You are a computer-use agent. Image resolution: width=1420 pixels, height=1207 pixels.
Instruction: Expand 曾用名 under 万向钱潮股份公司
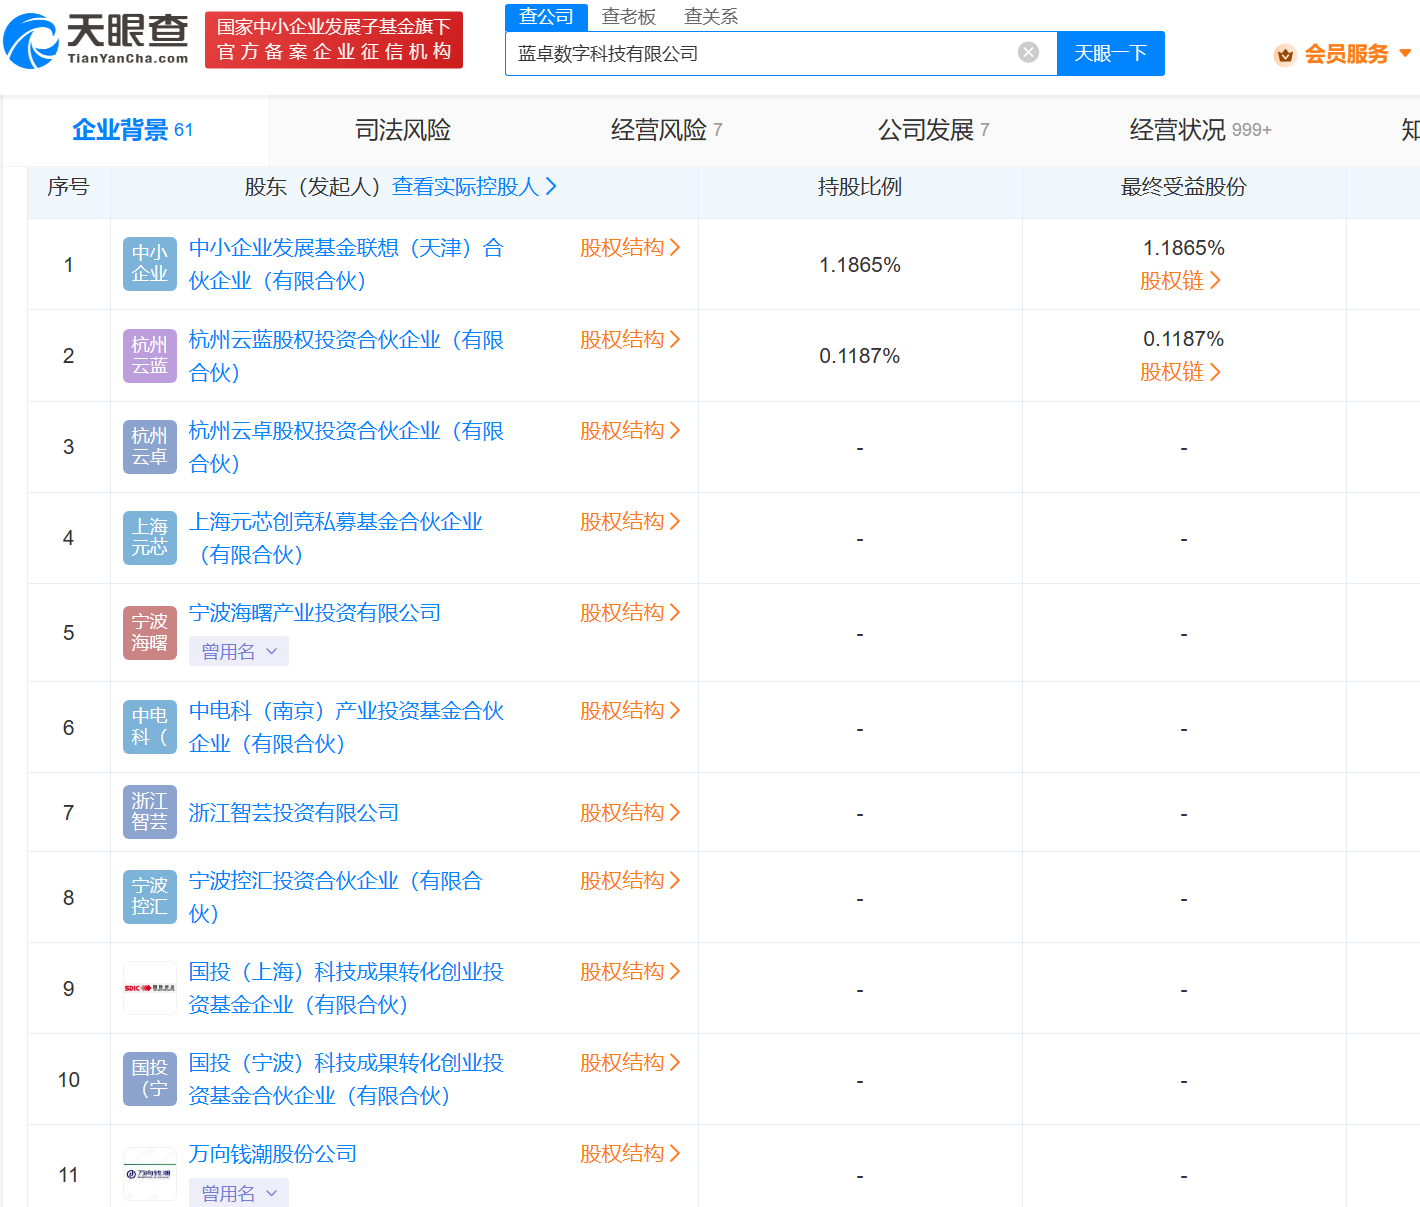coord(239,1193)
